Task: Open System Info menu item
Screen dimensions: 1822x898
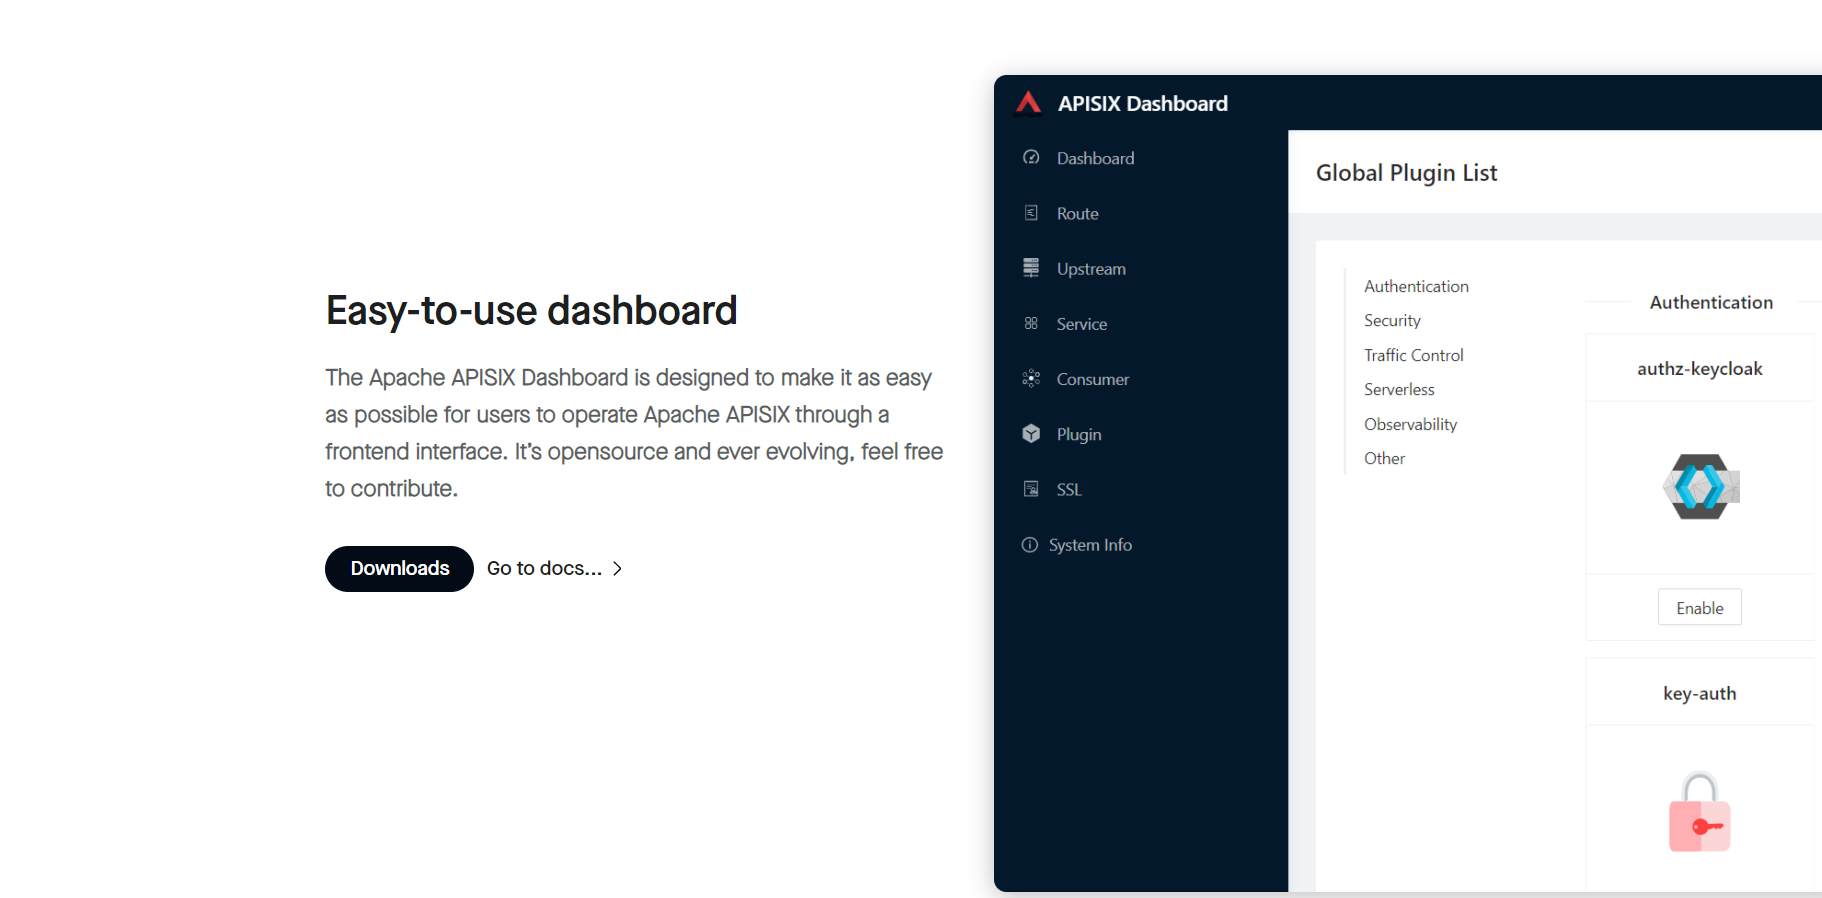Action: point(1090,545)
